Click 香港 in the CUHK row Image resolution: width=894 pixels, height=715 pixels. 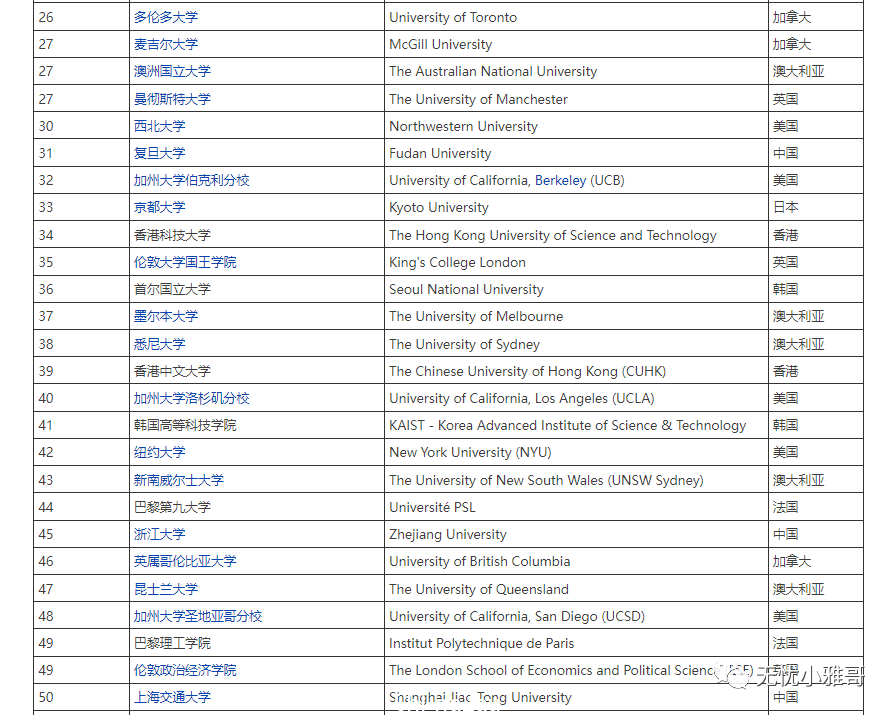click(785, 371)
